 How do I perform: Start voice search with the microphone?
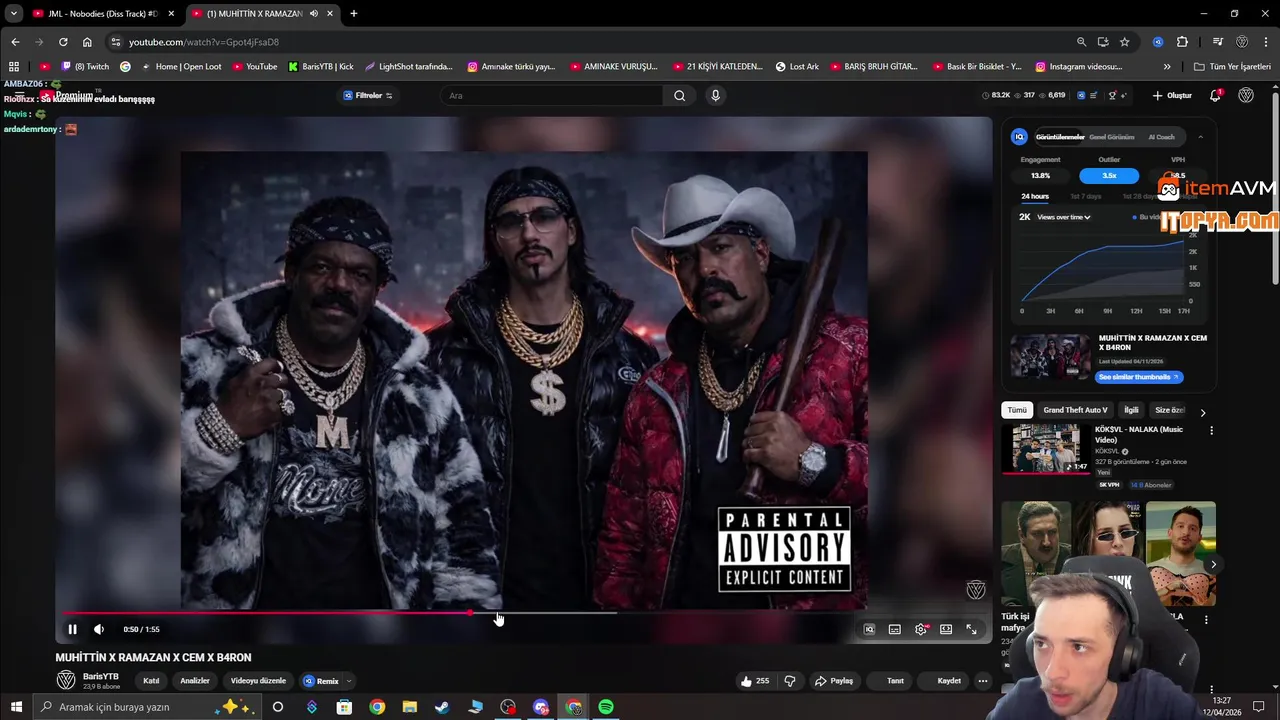click(715, 96)
